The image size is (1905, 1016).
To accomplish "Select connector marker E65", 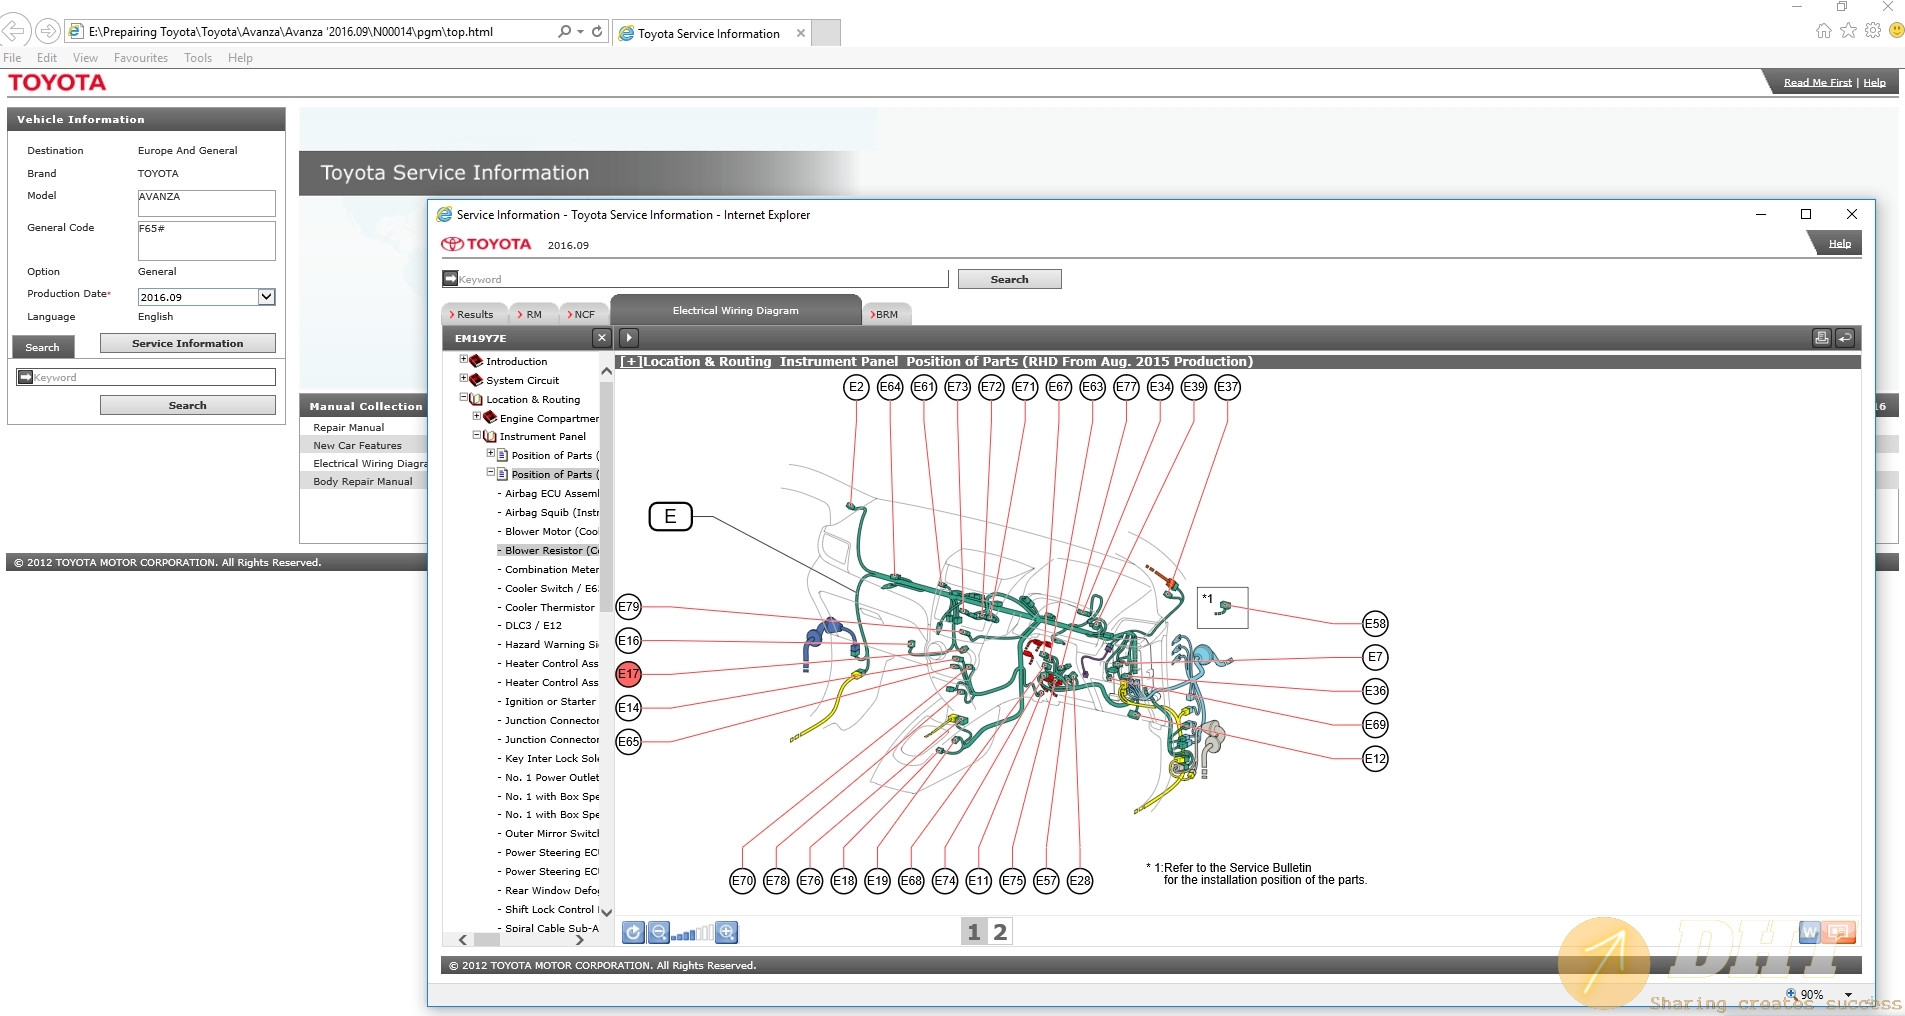I will 628,742.
